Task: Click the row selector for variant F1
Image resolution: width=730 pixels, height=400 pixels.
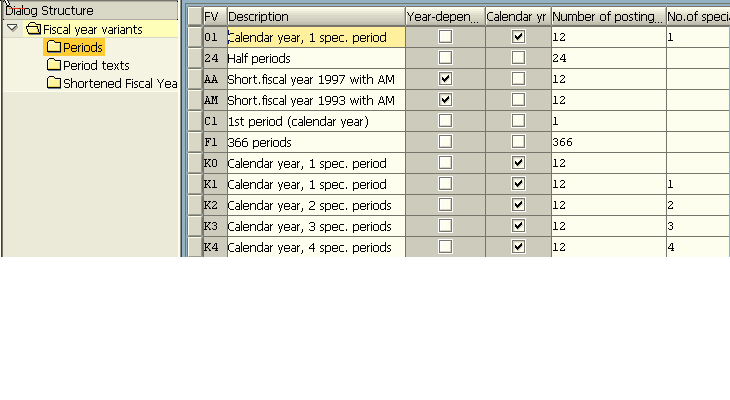Action: pos(195,142)
